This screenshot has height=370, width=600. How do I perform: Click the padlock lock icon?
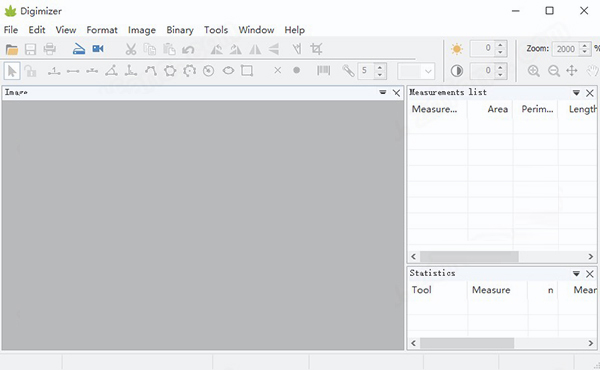pos(30,71)
